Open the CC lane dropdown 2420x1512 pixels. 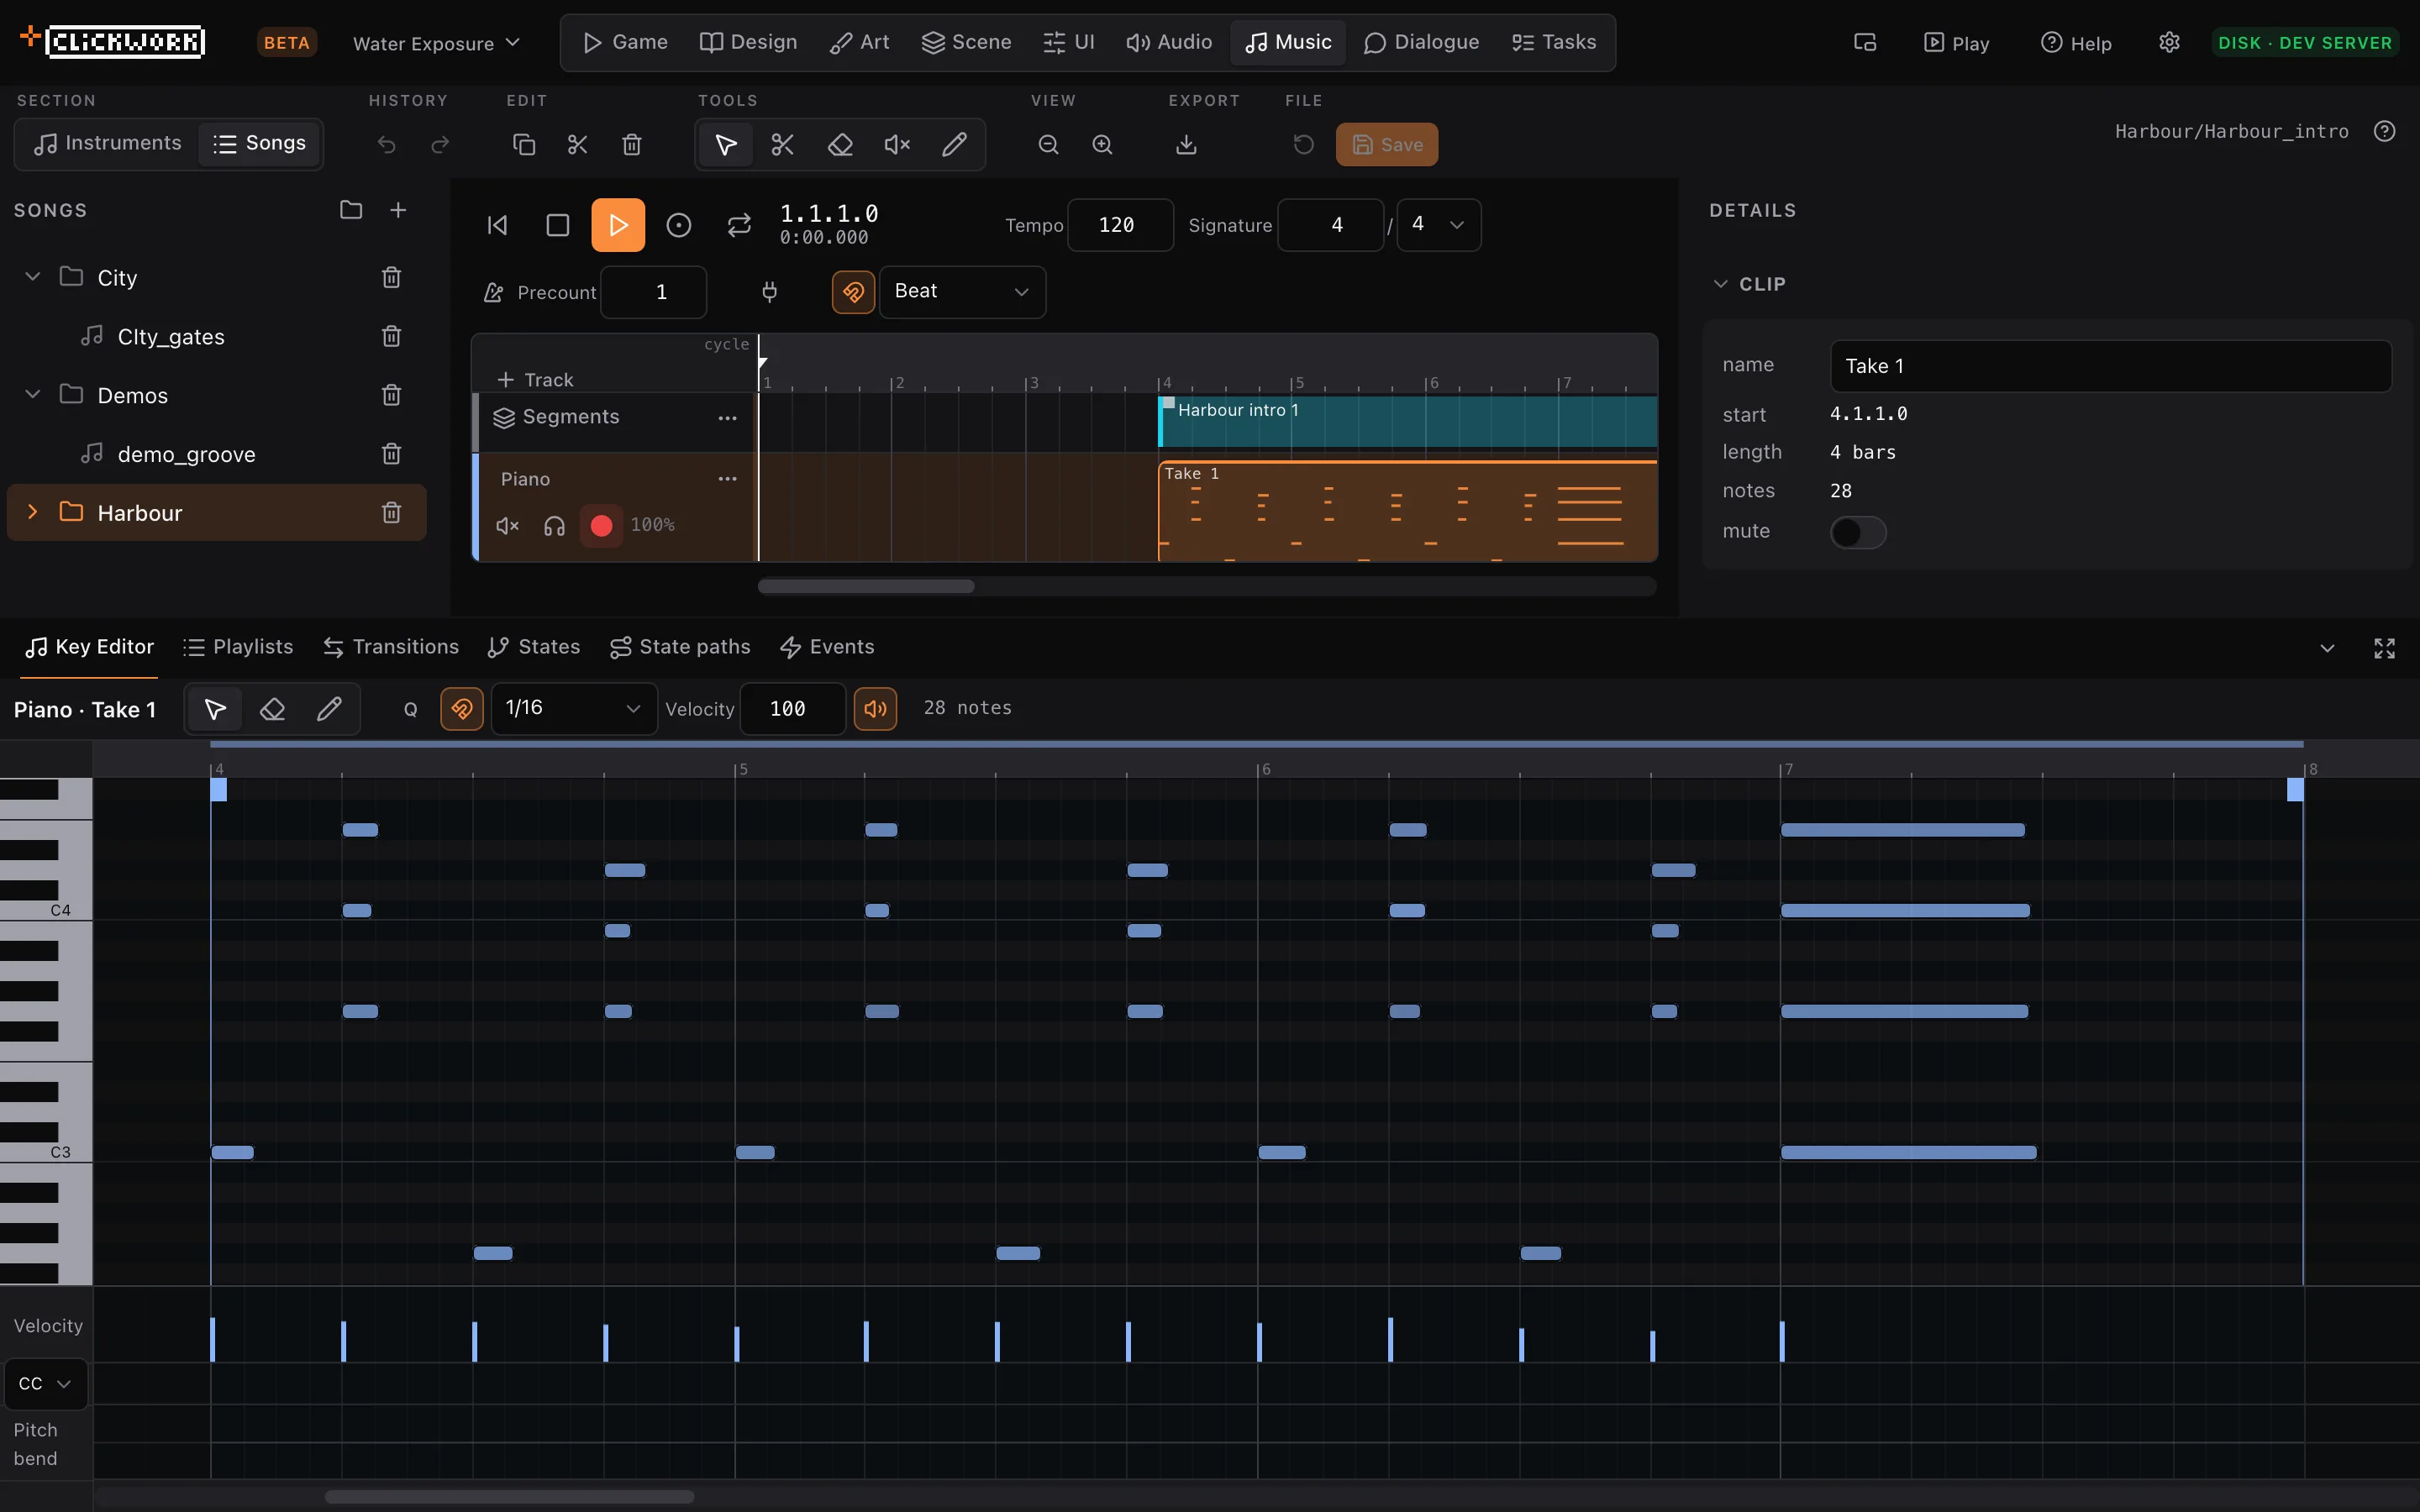(45, 1384)
